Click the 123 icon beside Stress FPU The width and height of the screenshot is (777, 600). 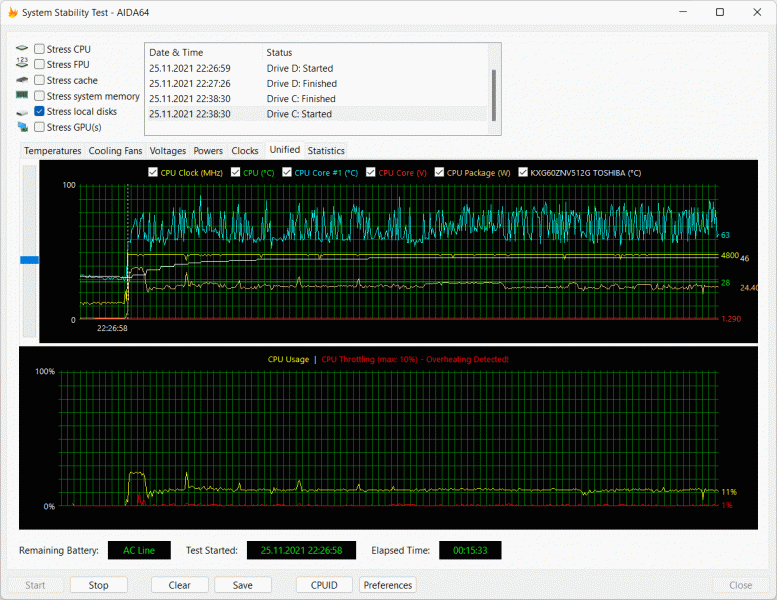tap(22, 64)
